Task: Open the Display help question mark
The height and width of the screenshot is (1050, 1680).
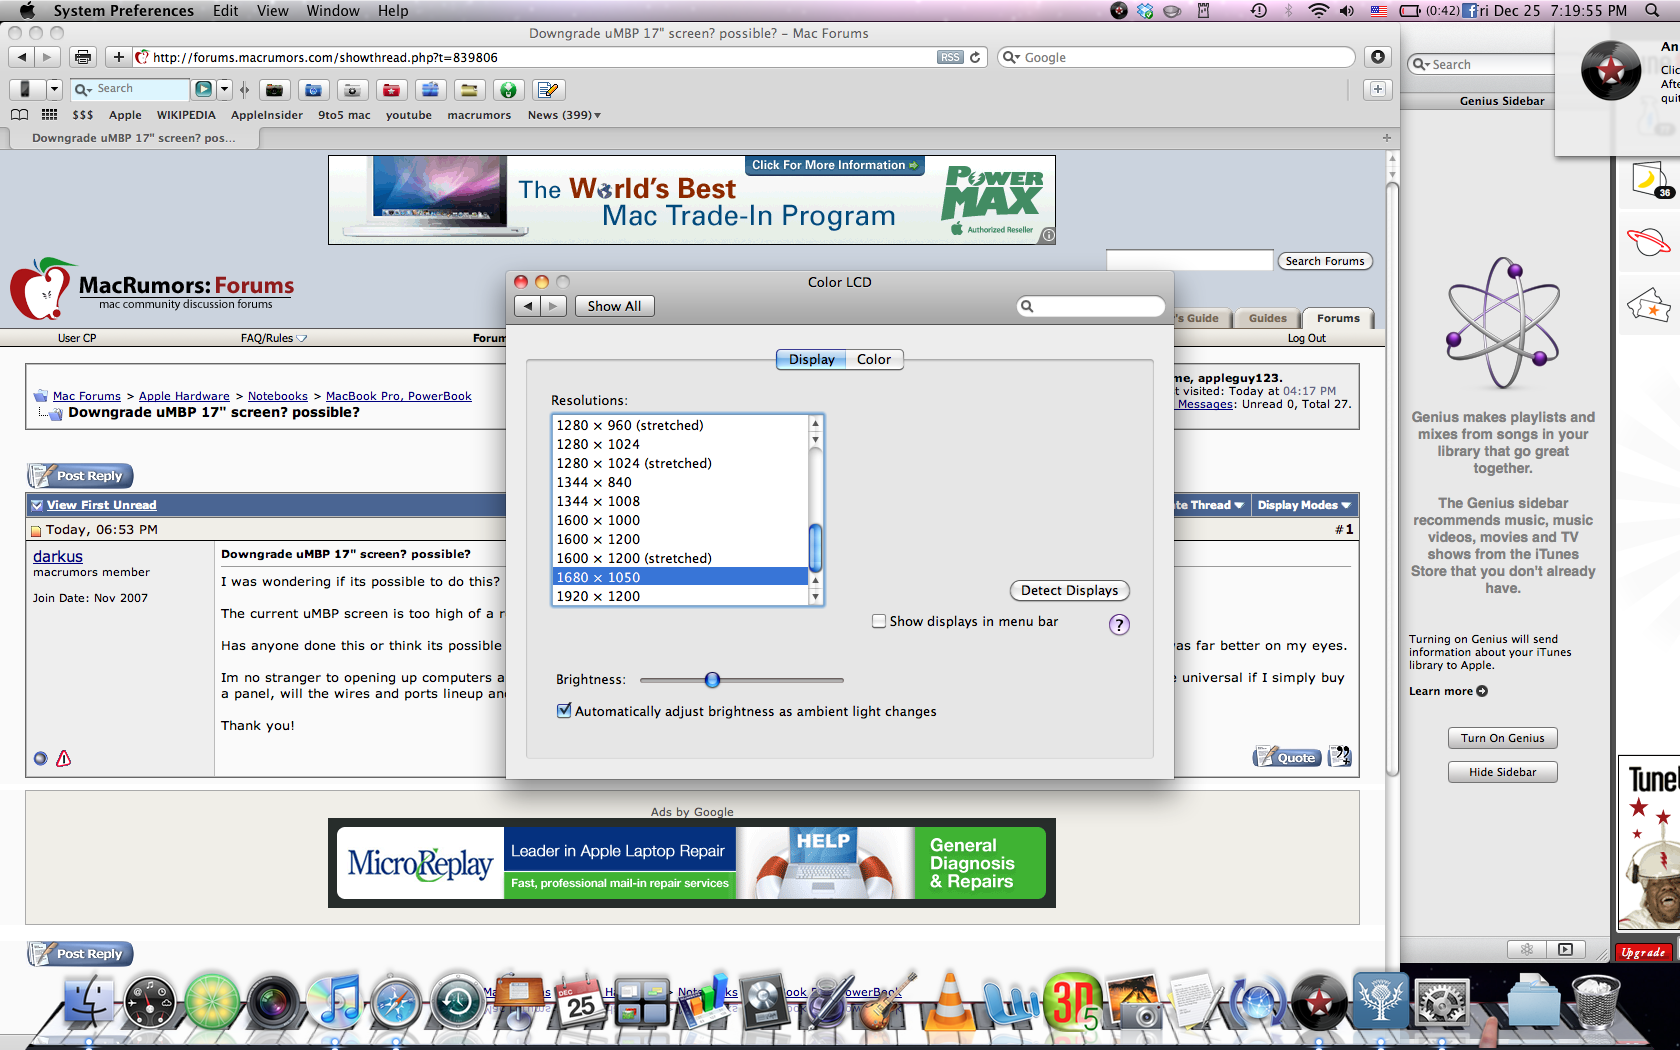Action: click(1119, 625)
